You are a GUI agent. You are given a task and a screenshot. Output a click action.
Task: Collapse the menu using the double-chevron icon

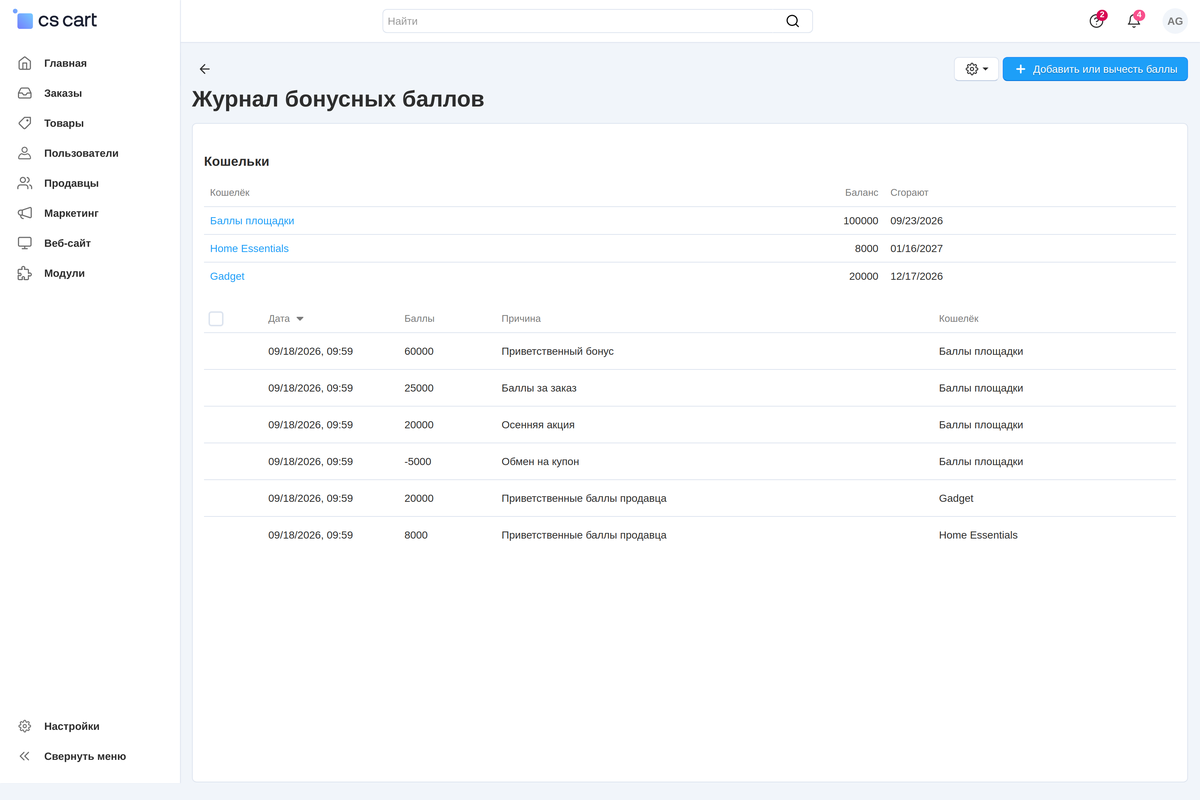[x=25, y=756]
